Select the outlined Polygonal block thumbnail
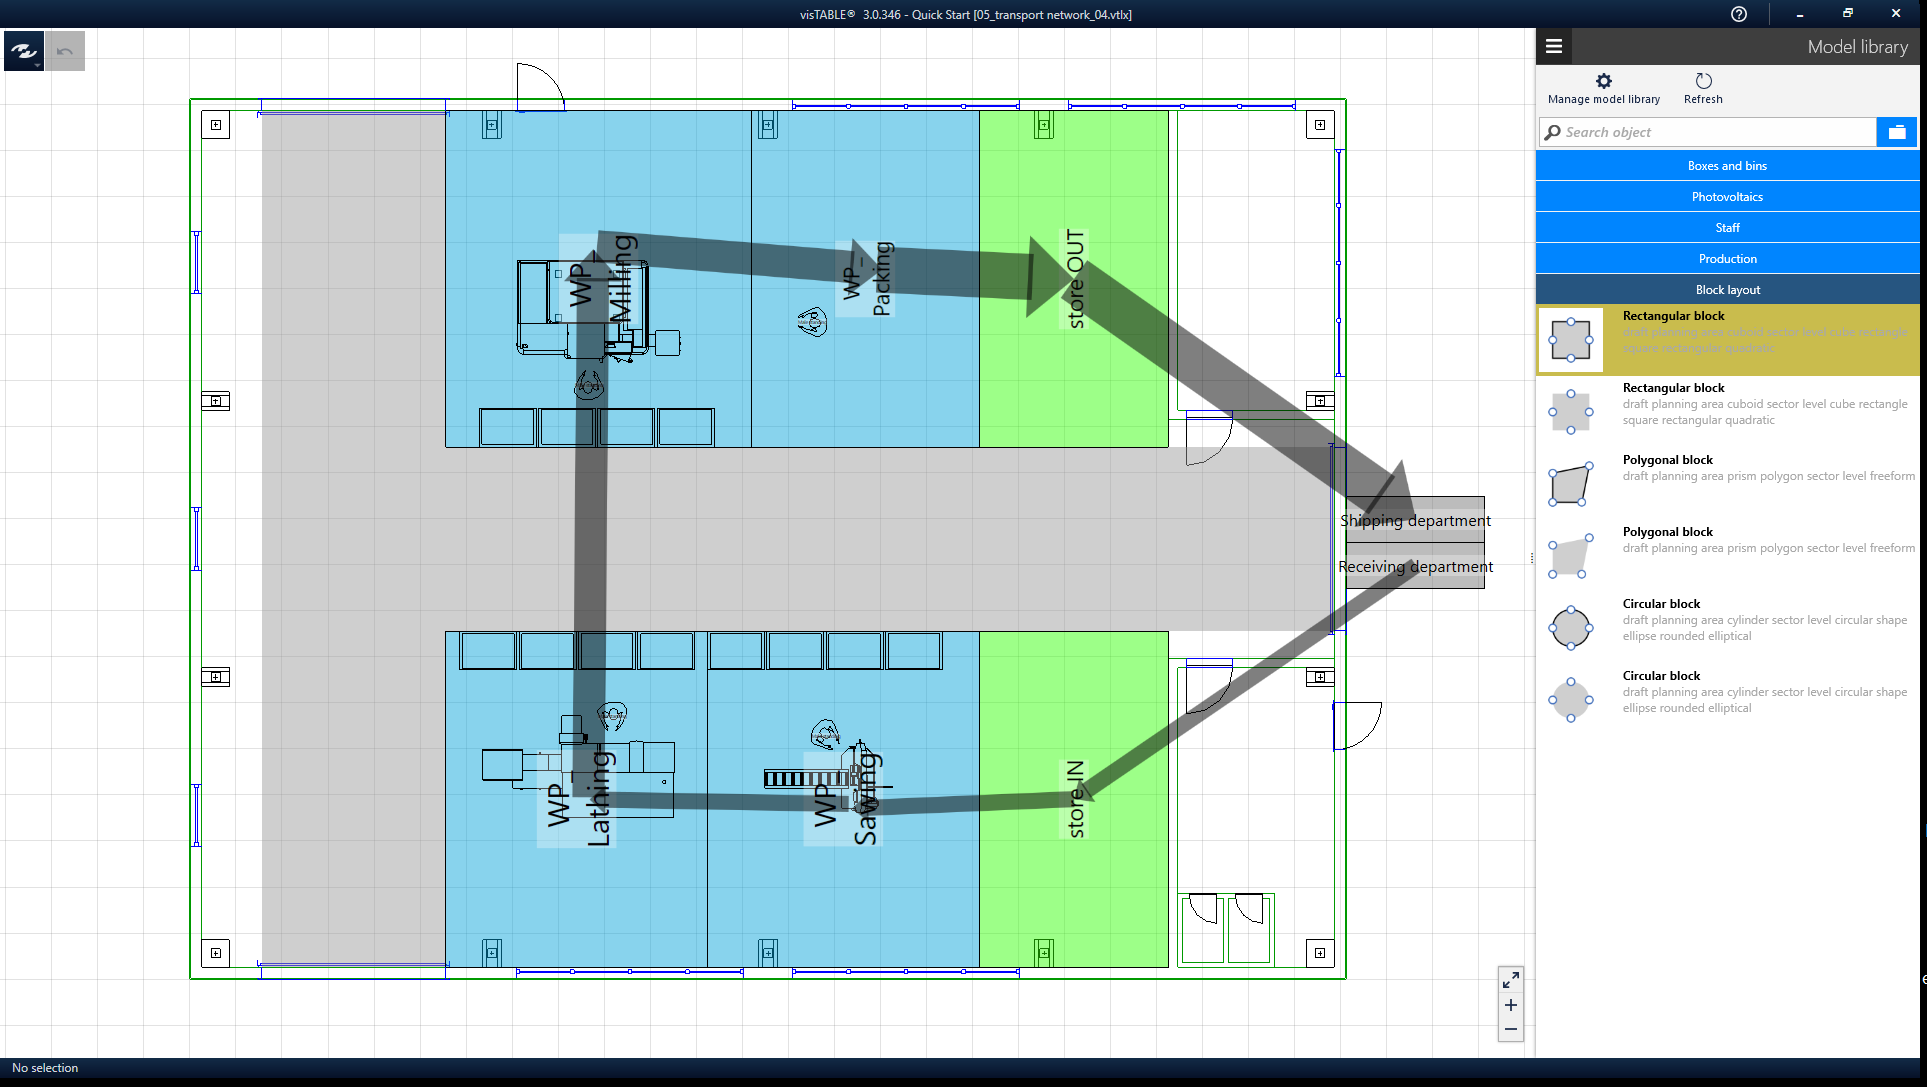1927x1087 pixels. [1570, 484]
